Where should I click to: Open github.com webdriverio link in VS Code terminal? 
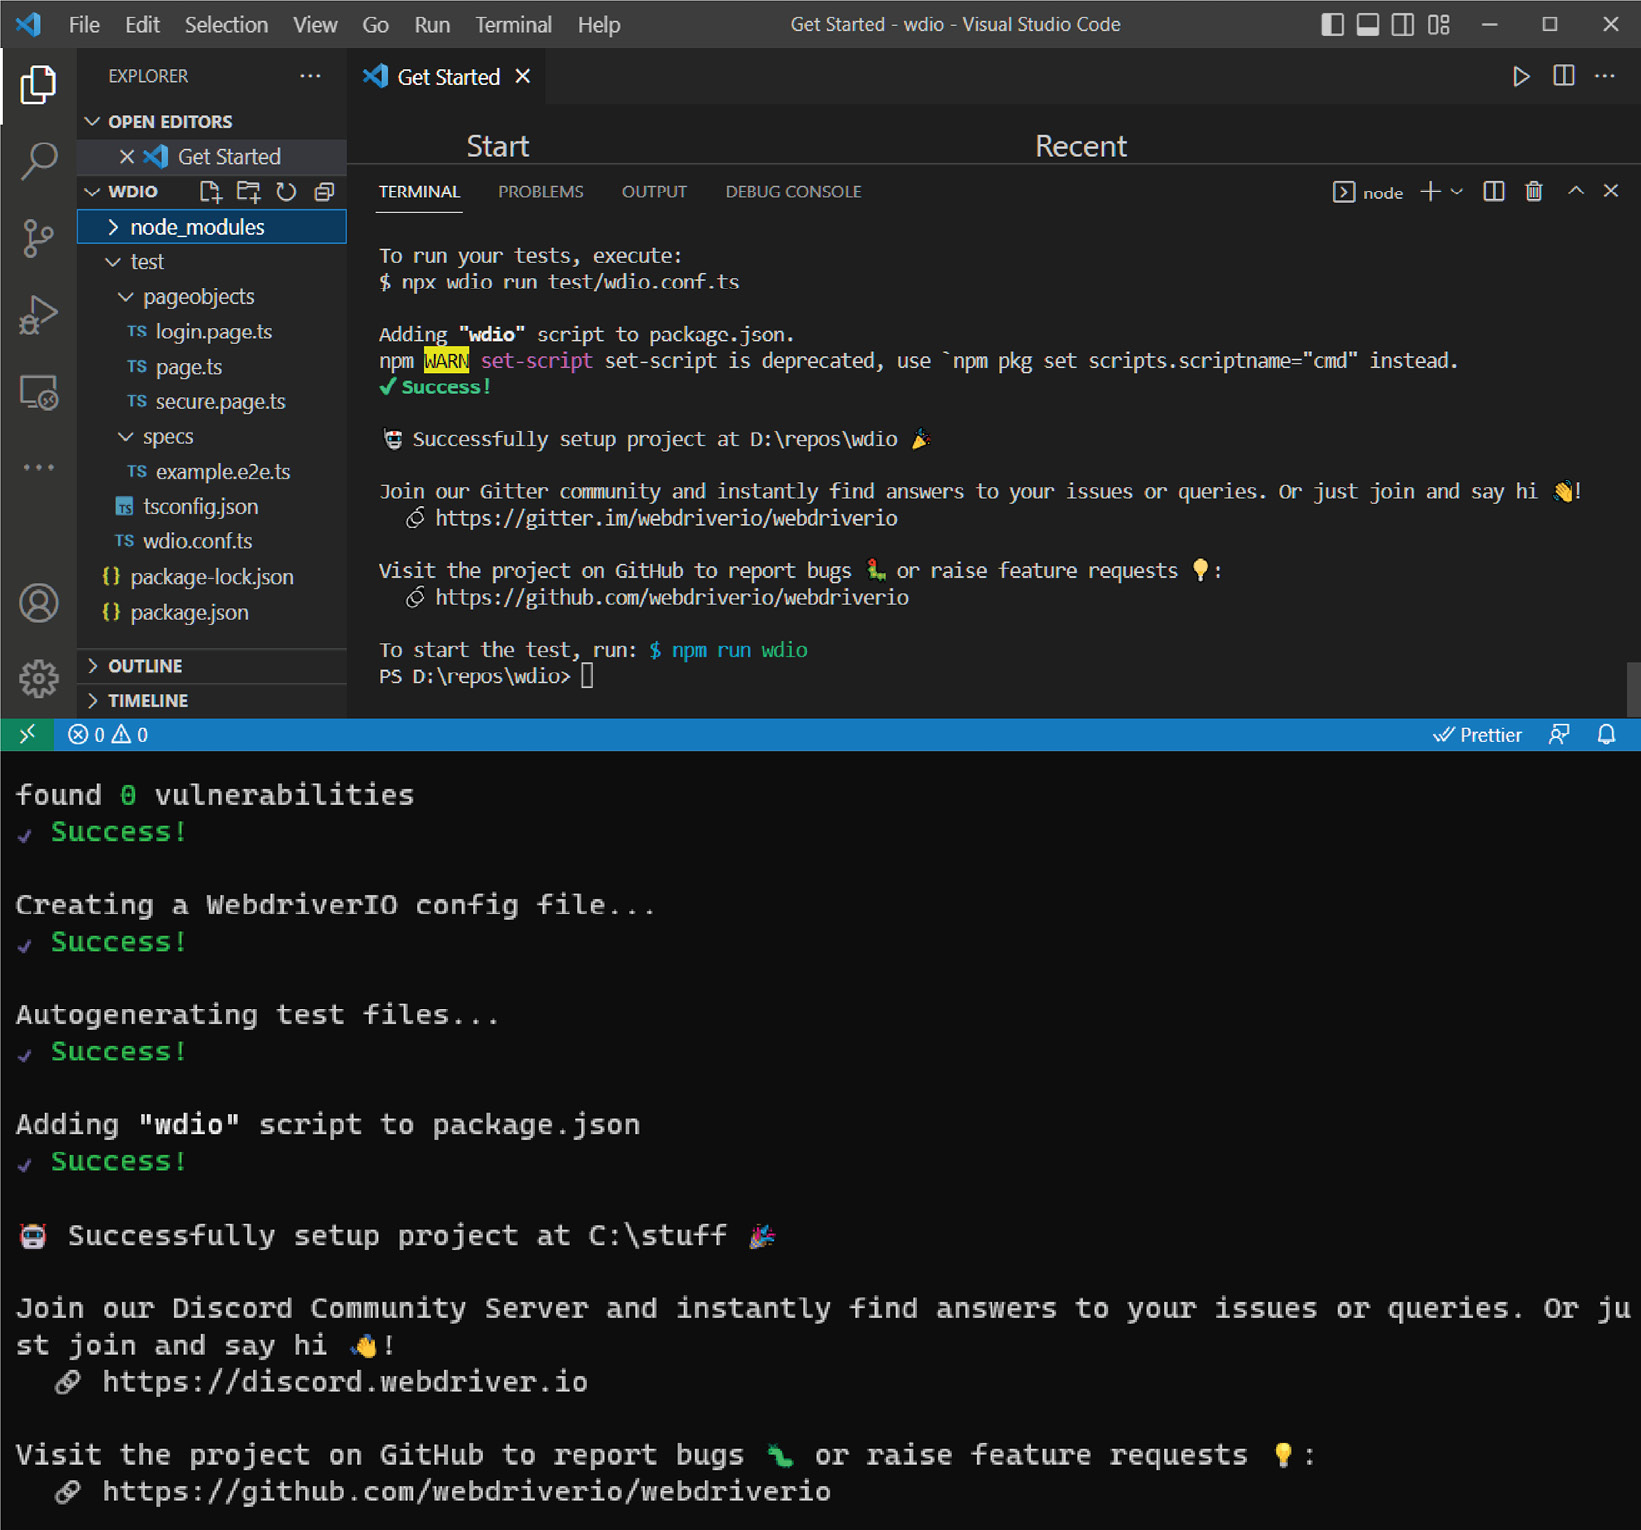coord(672,597)
